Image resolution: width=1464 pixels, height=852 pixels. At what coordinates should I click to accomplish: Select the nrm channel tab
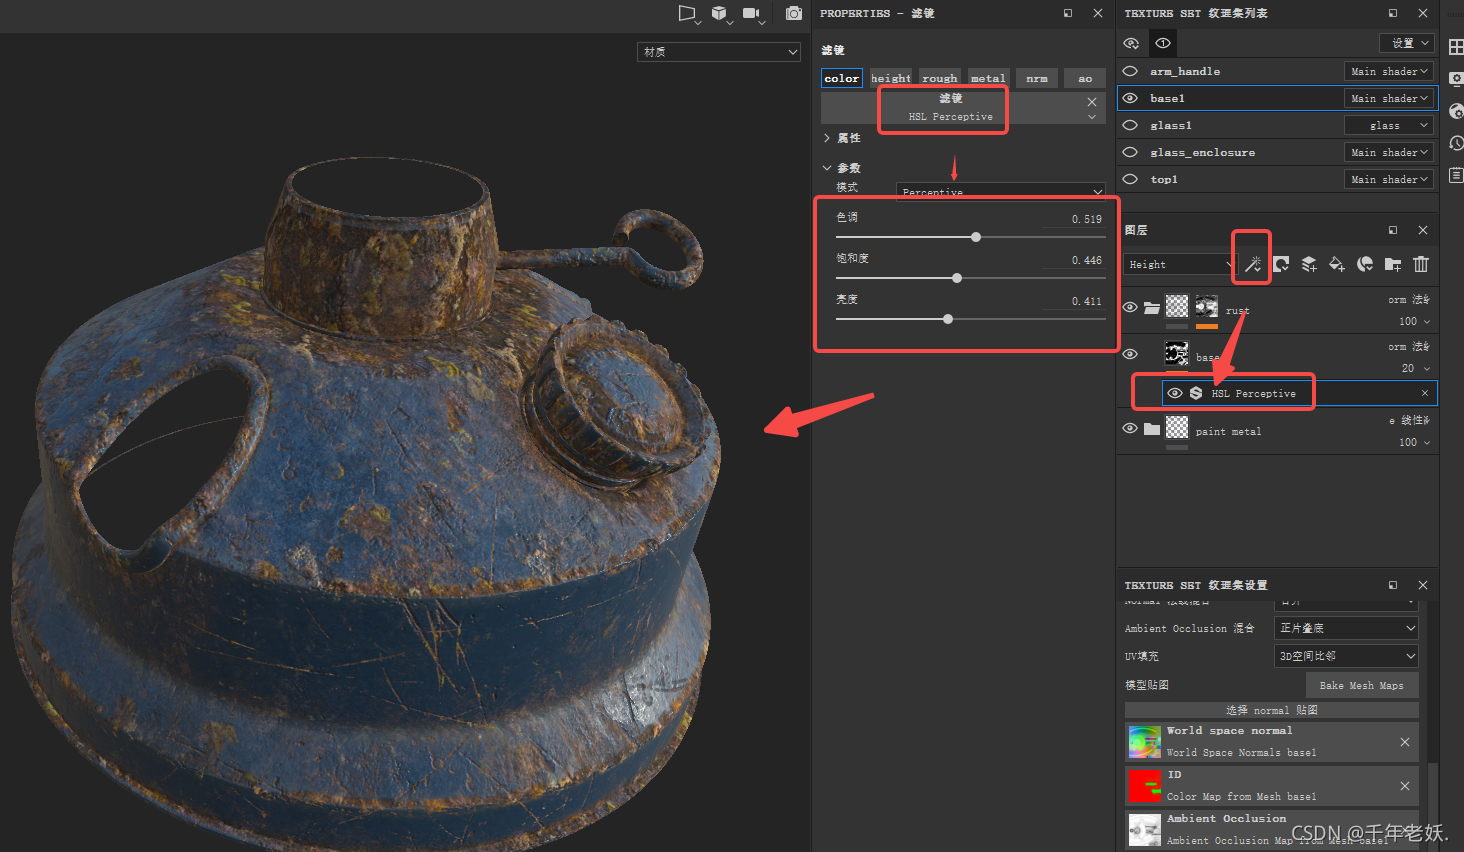pos(1037,78)
